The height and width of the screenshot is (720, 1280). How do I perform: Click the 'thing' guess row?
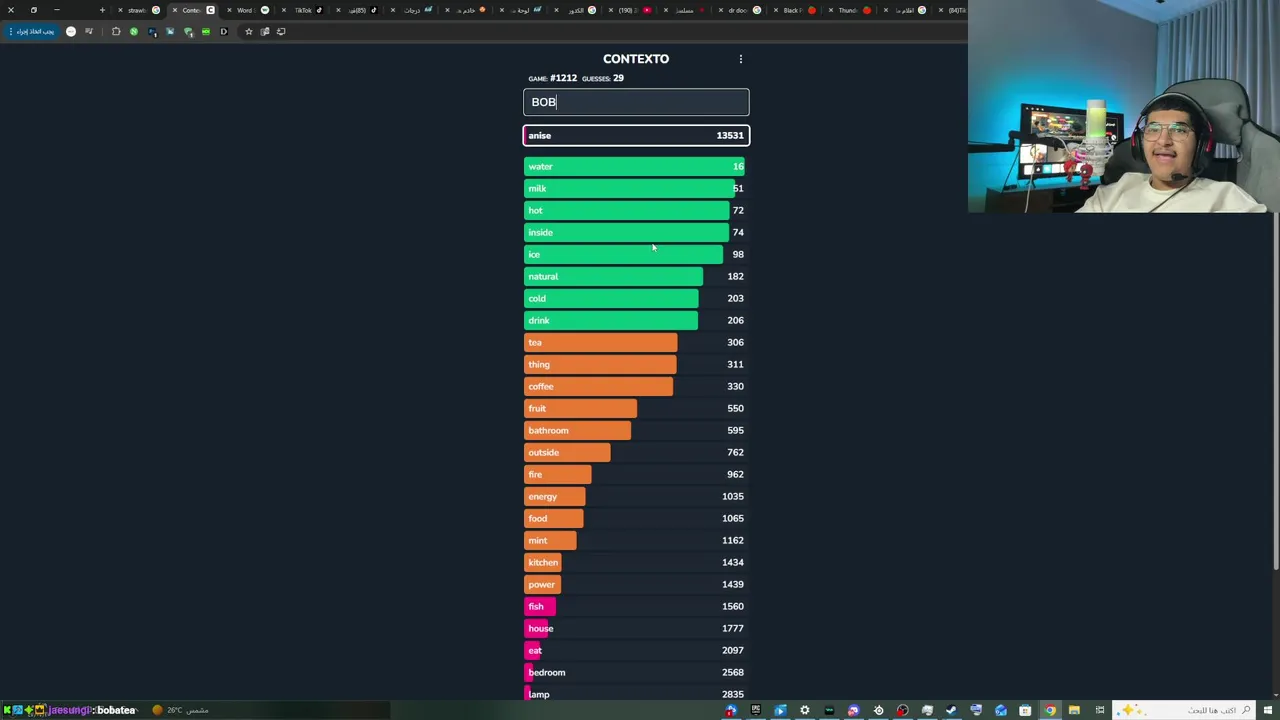click(x=636, y=365)
